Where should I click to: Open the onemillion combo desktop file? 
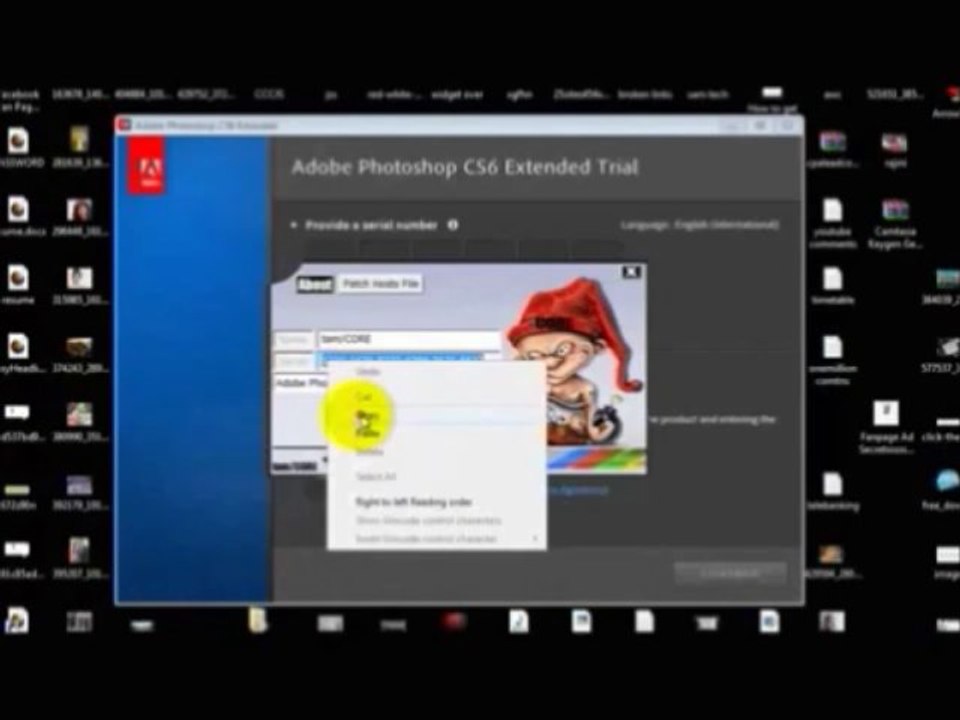coord(833,360)
